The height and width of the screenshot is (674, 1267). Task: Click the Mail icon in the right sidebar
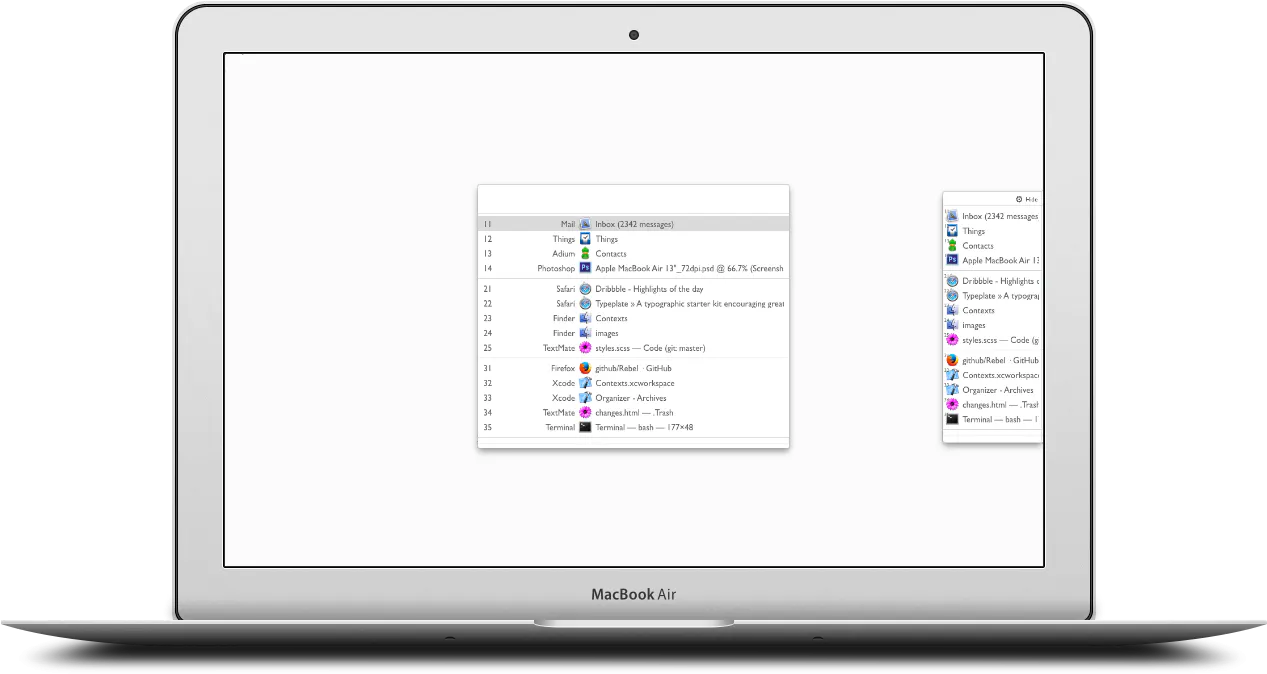[x=952, y=216]
